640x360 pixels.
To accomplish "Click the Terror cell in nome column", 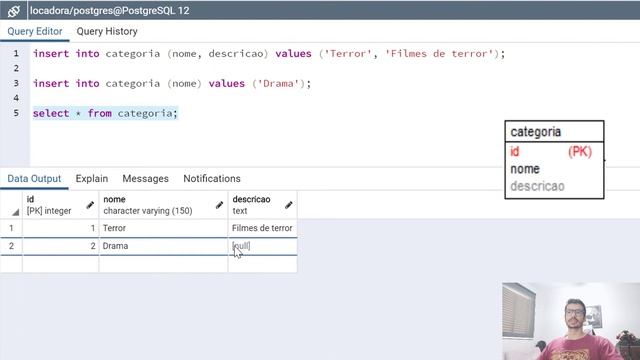I will tap(163, 228).
